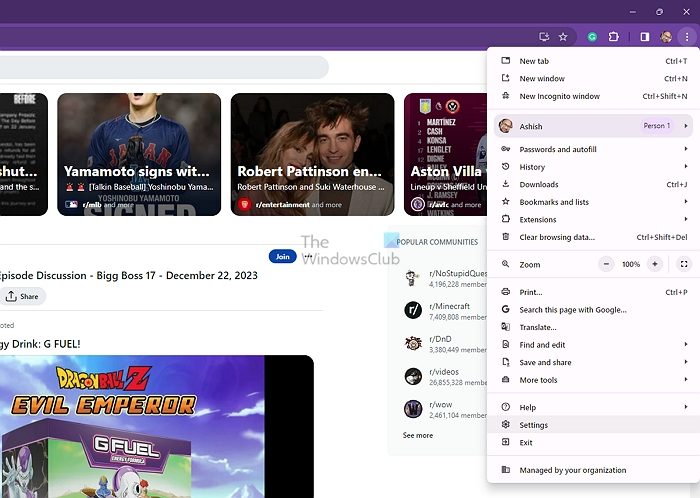
Task: Open Settings from the Chrome menu
Action: [594, 425]
